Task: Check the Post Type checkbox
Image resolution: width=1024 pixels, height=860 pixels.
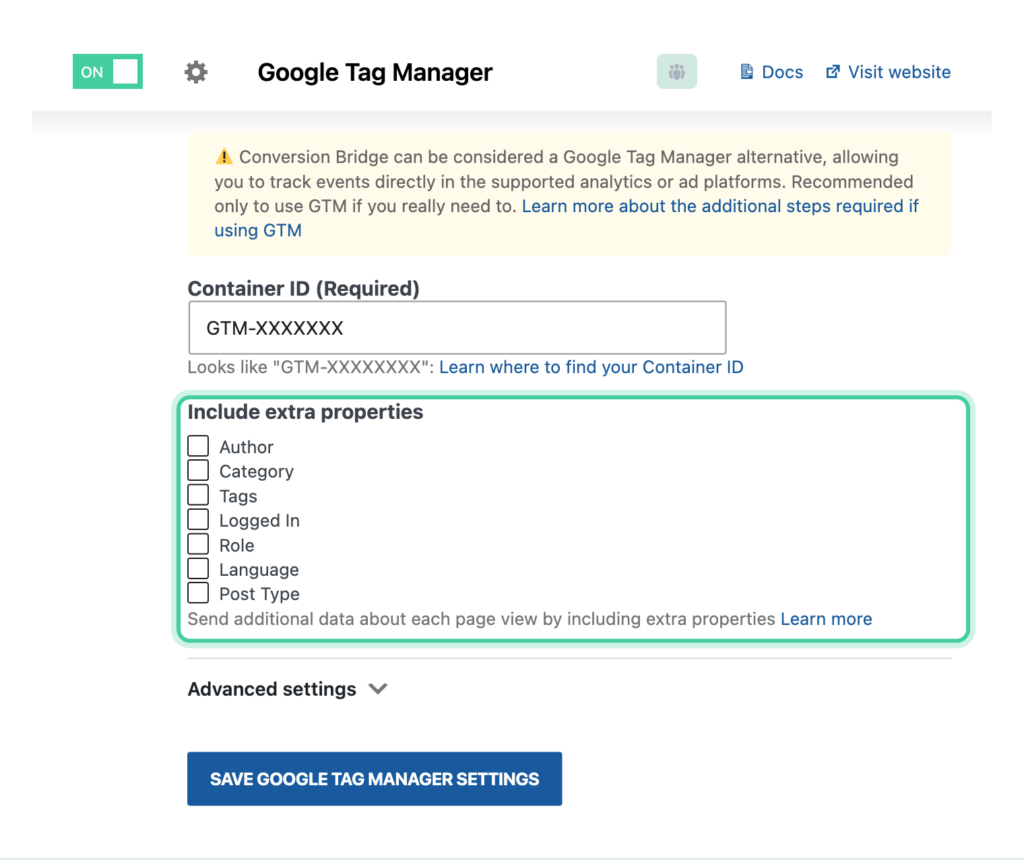Action: (199, 593)
